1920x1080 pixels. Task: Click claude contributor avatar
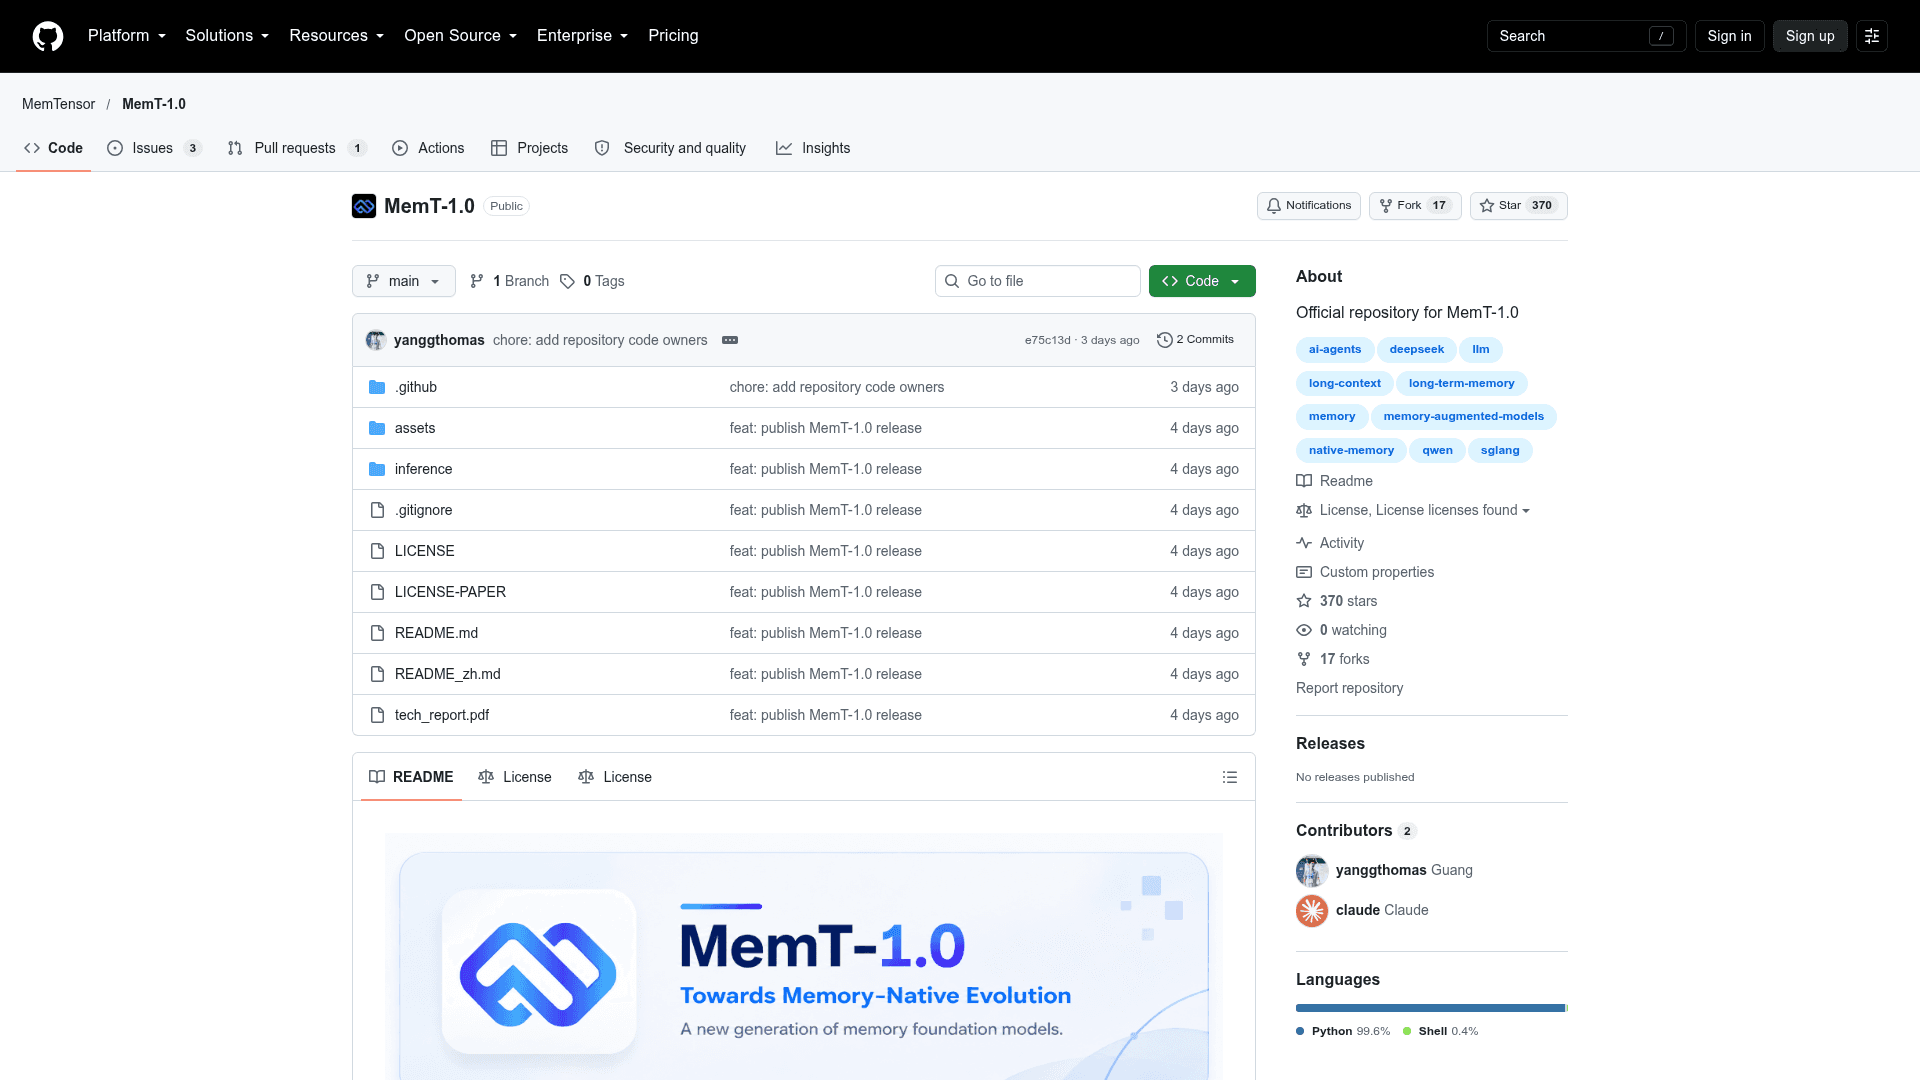coord(1312,911)
